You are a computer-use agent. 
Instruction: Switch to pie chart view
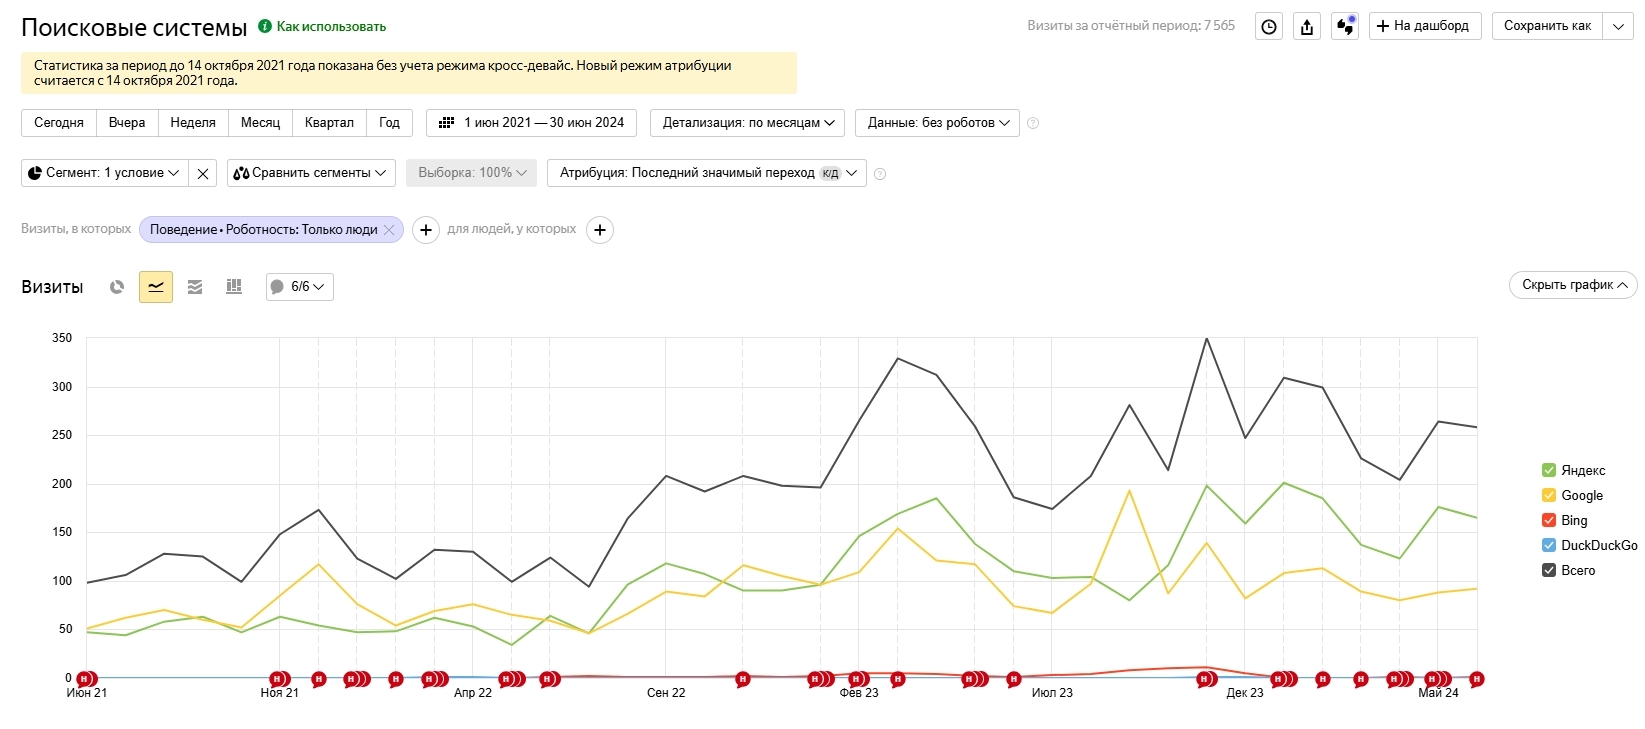click(117, 287)
